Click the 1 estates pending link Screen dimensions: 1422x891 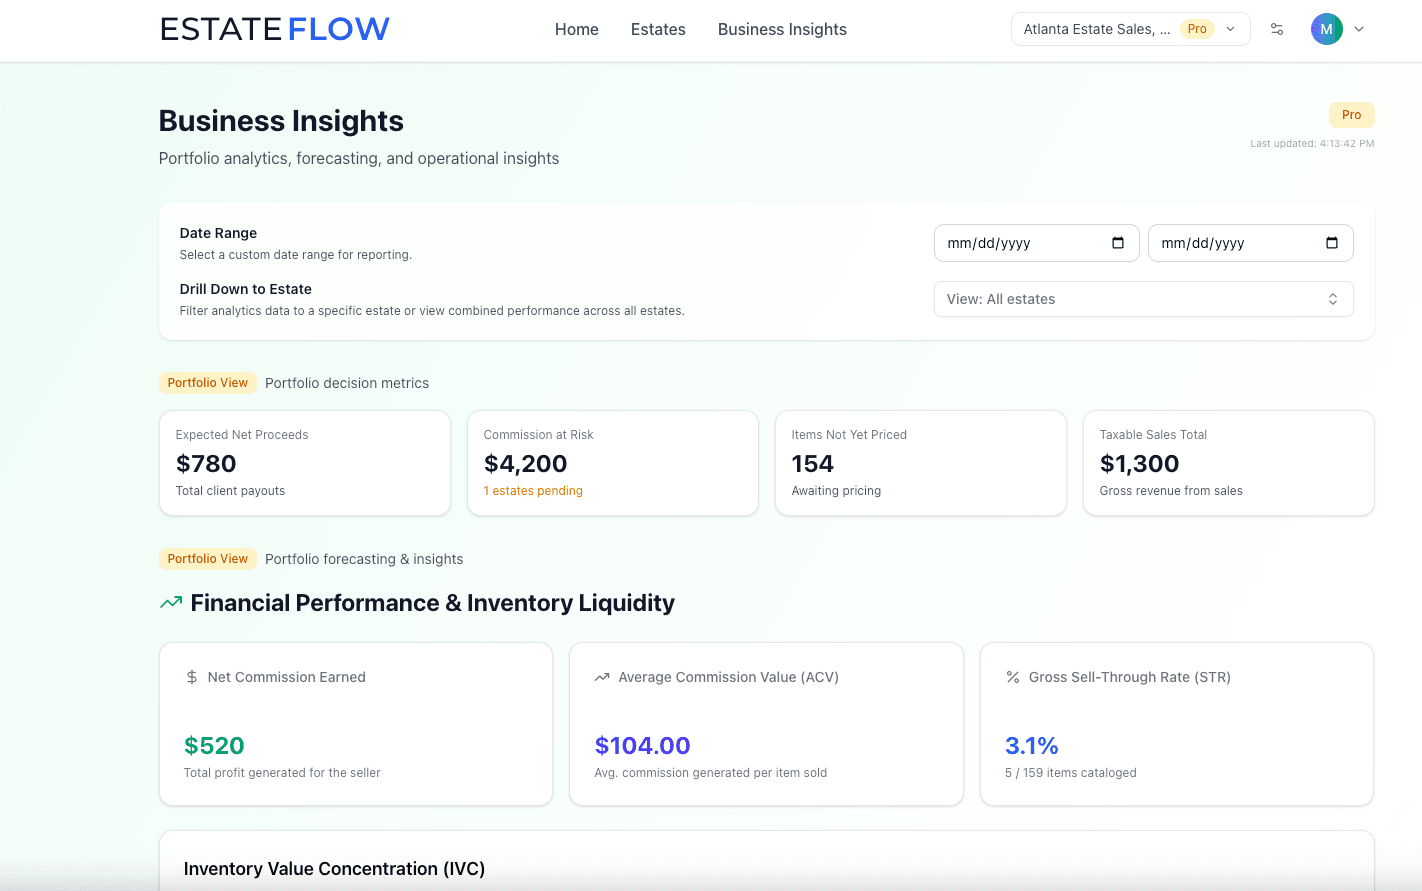point(533,491)
